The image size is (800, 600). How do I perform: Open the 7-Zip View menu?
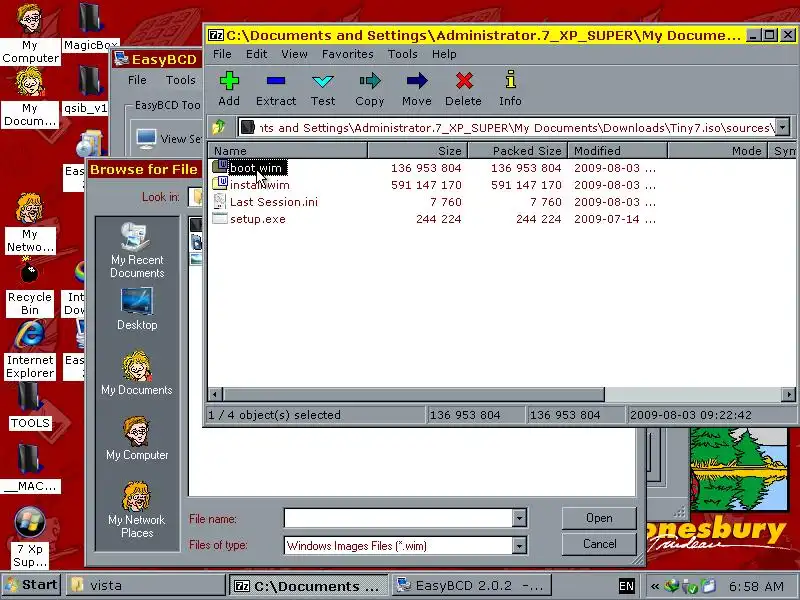(294, 54)
